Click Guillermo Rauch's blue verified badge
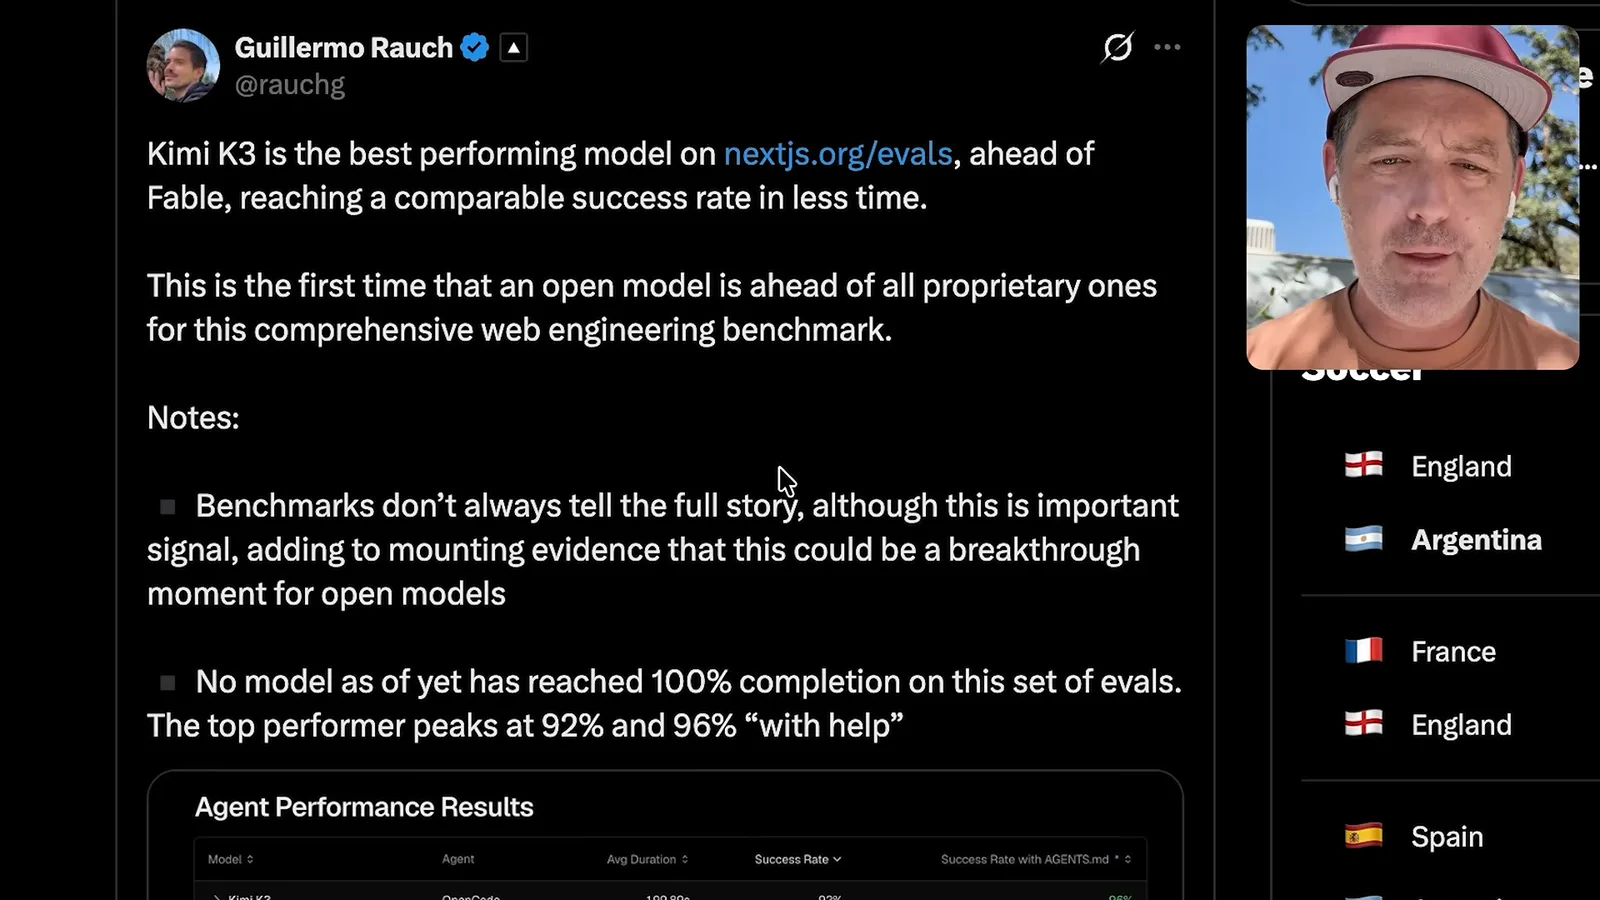The image size is (1600, 900). [x=474, y=47]
